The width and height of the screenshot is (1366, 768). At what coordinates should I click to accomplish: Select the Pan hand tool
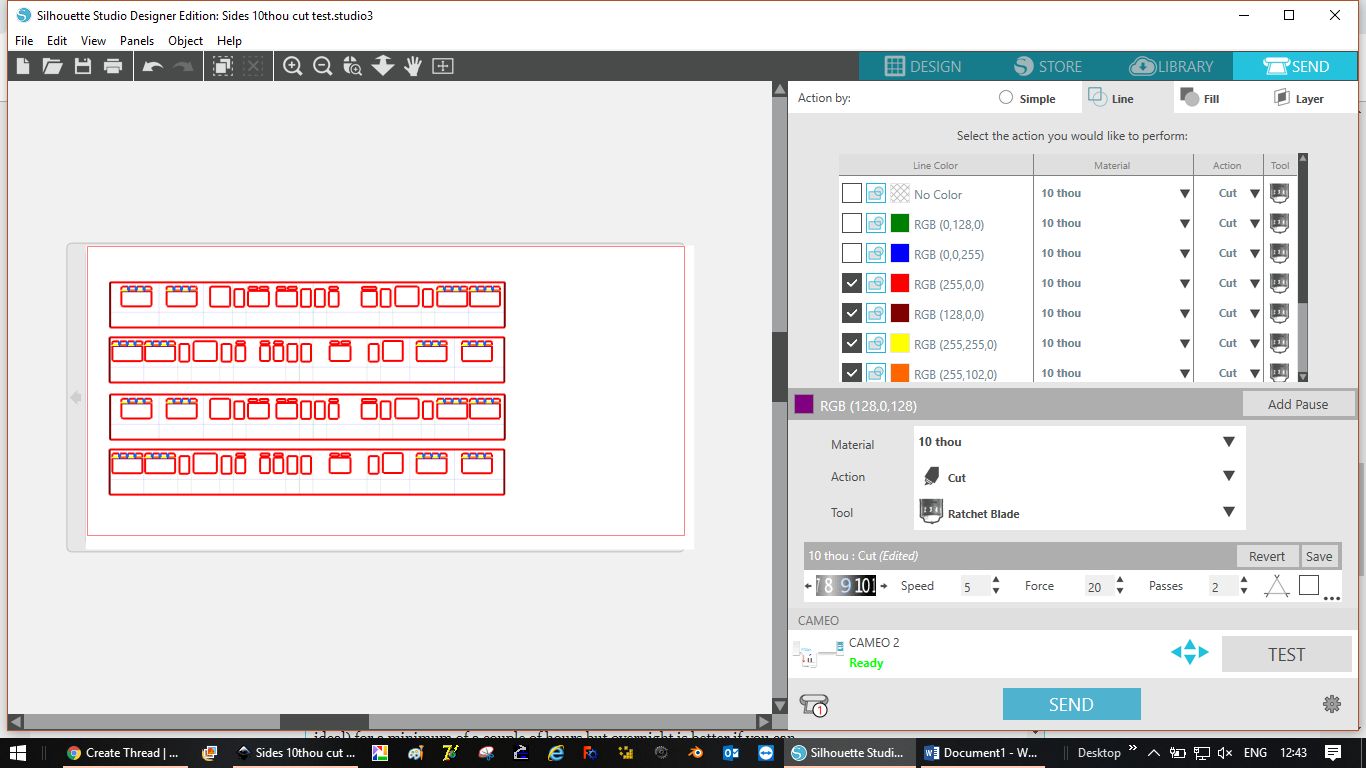(x=412, y=66)
